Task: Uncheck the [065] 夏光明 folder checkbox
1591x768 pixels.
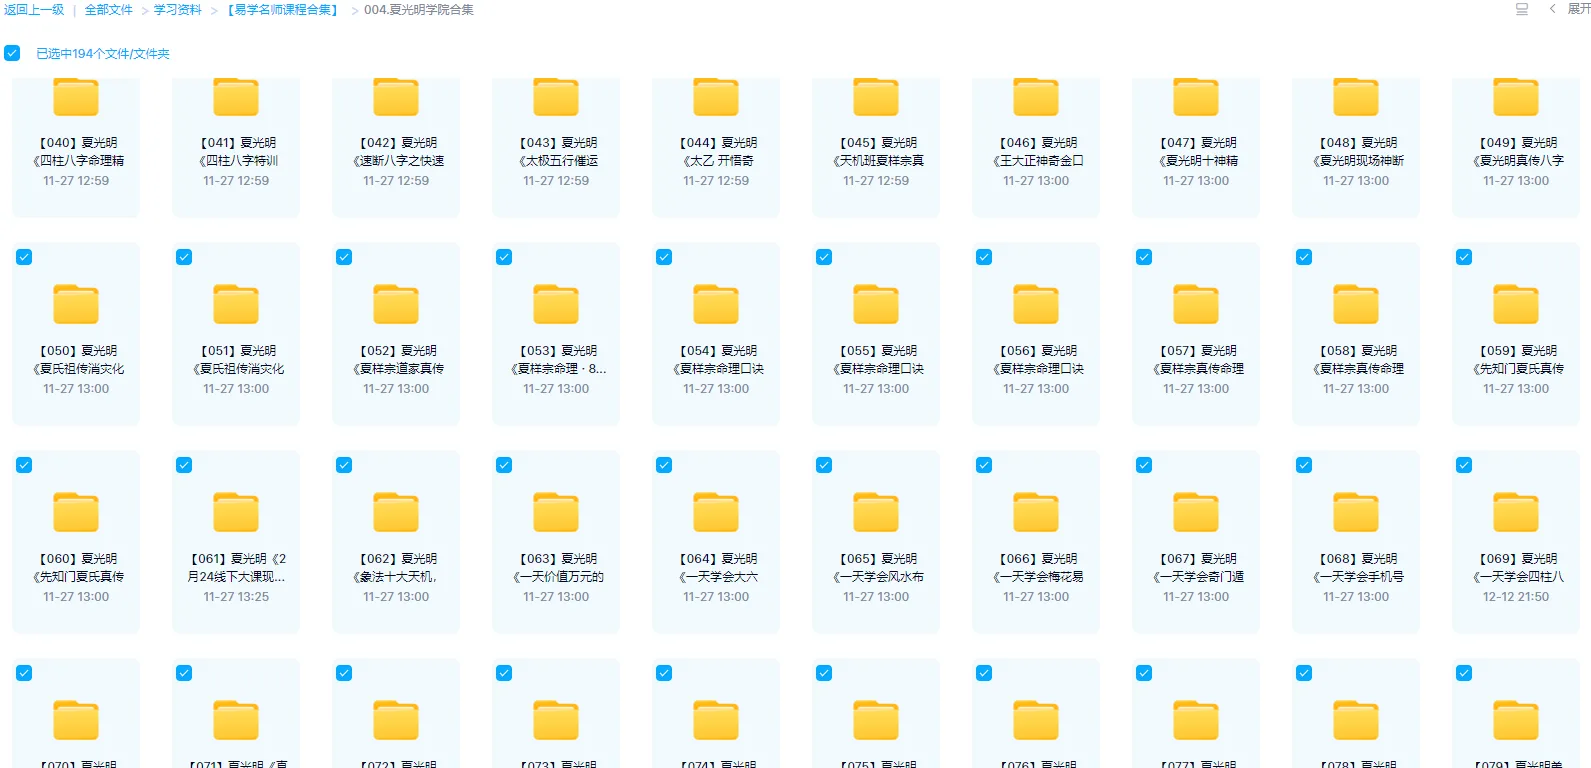Action: pyautogui.click(x=824, y=465)
